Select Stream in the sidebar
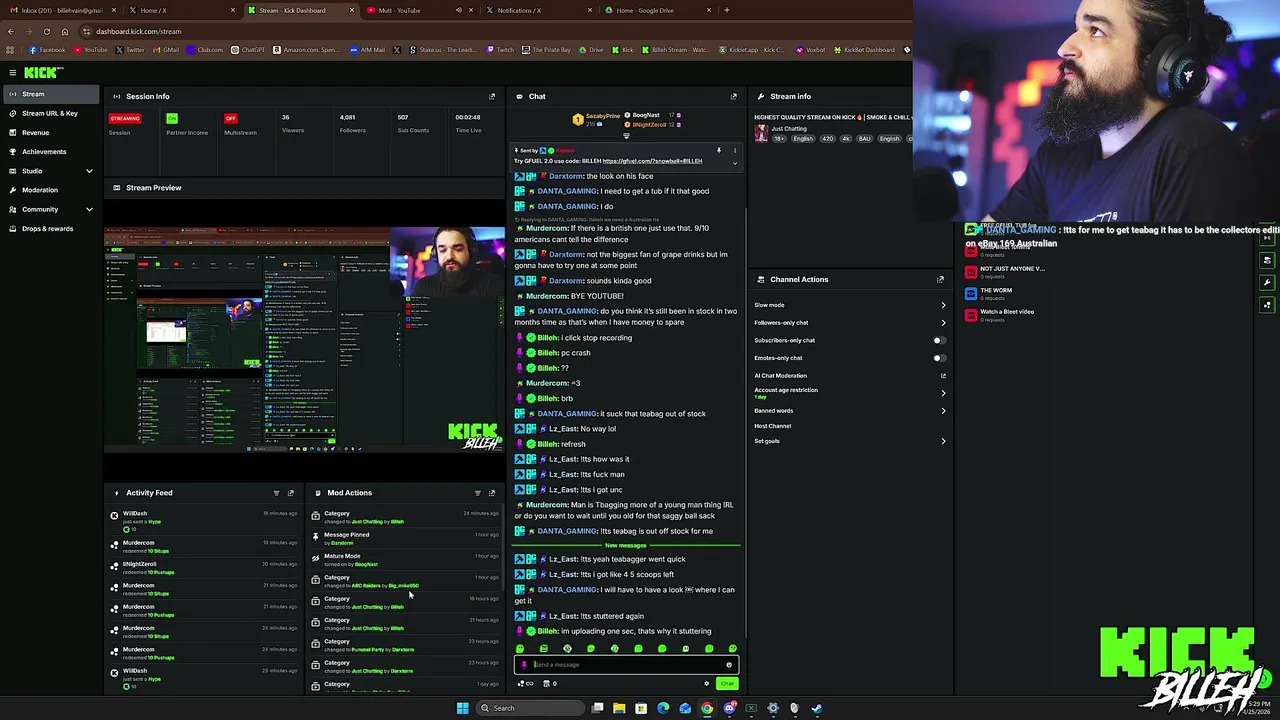 coord(50,94)
